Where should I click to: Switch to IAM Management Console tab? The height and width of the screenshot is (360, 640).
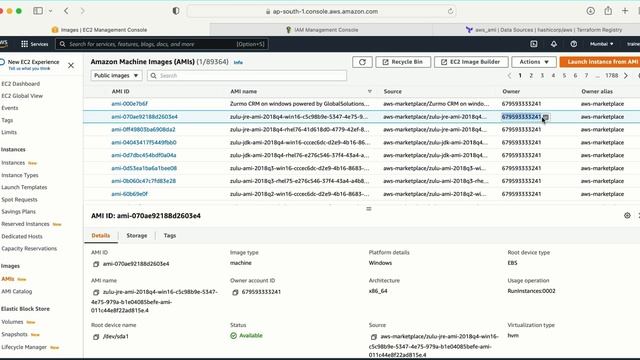[322, 29]
